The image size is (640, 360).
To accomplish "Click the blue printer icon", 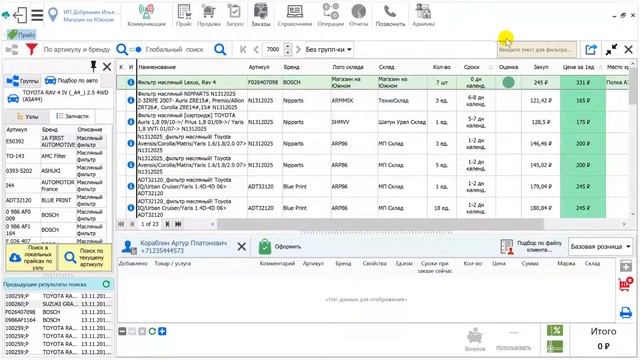I will [626, 312].
